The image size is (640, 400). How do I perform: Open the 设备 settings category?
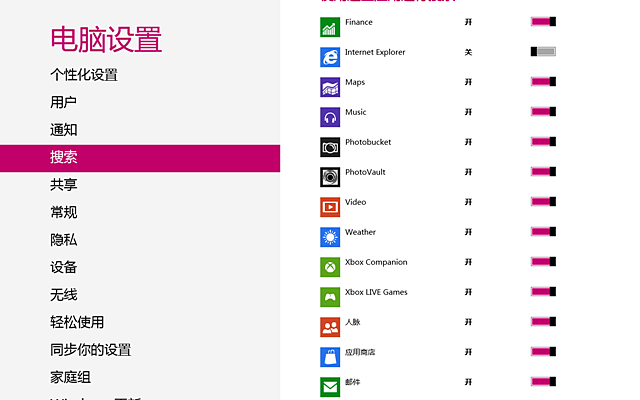click(x=63, y=267)
